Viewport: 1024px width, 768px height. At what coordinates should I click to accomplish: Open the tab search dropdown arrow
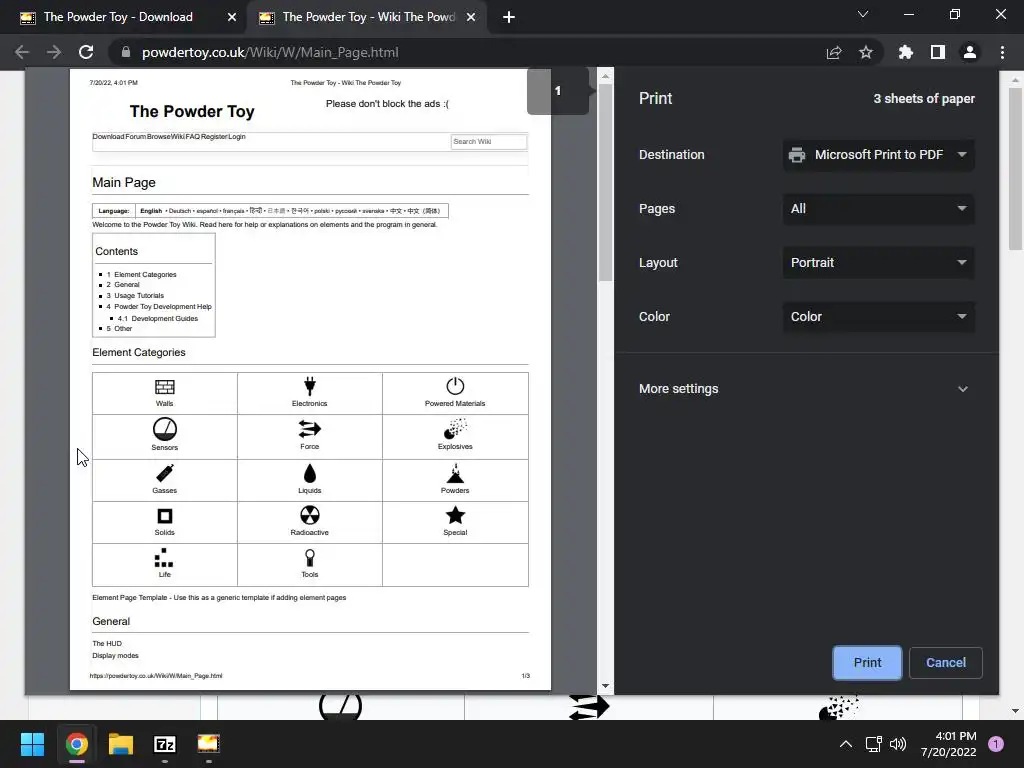[863, 14]
